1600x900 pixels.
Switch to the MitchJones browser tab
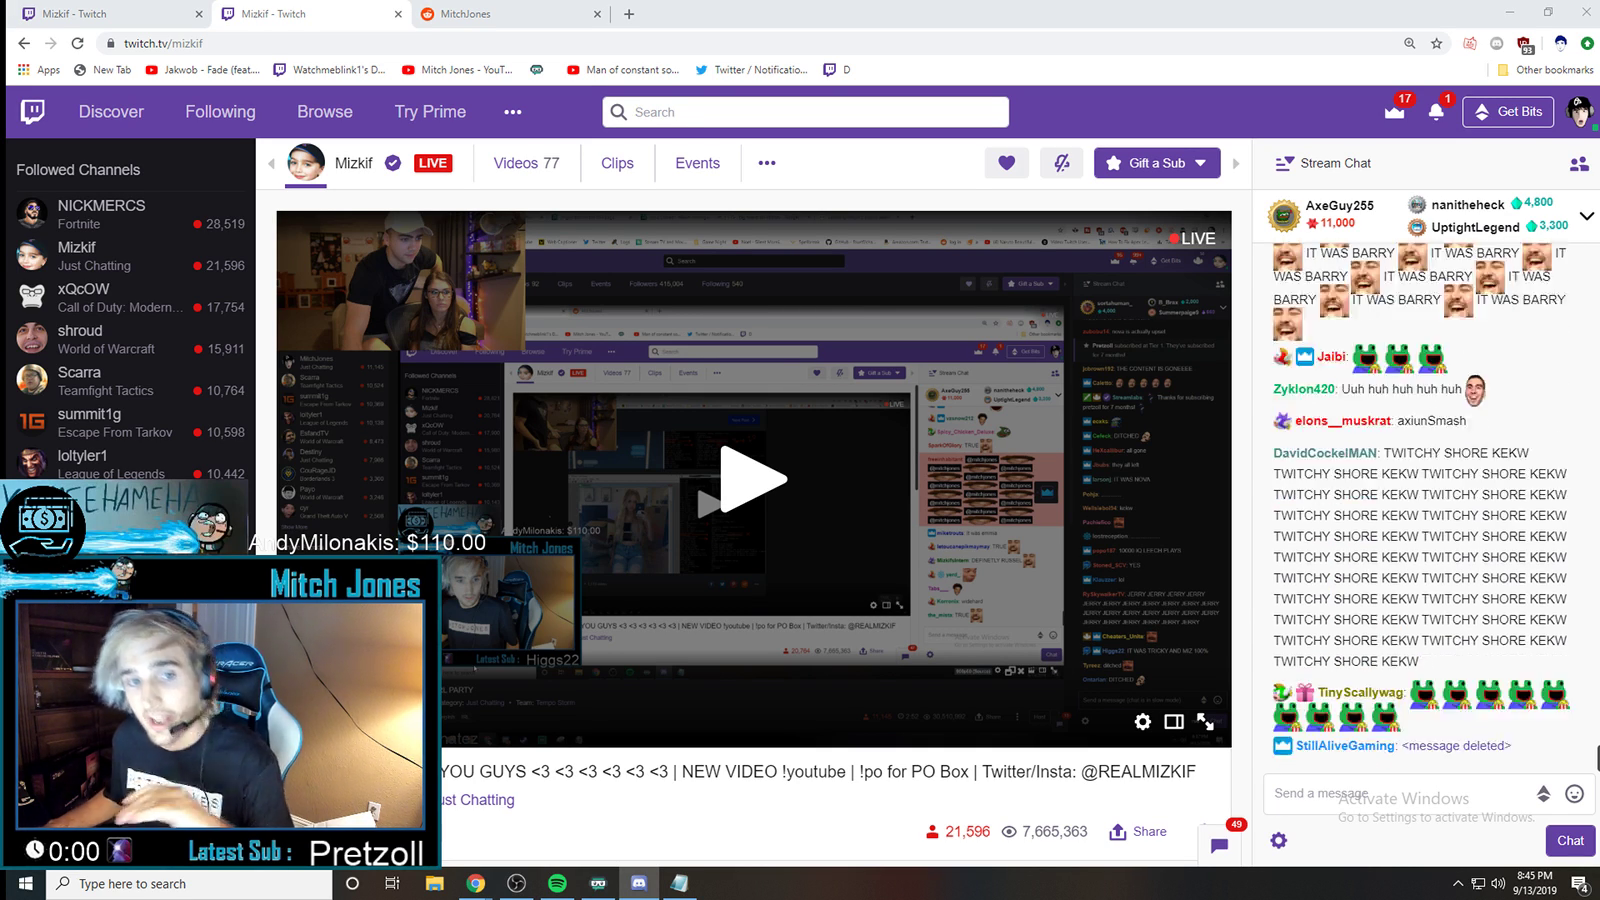click(x=509, y=14)
